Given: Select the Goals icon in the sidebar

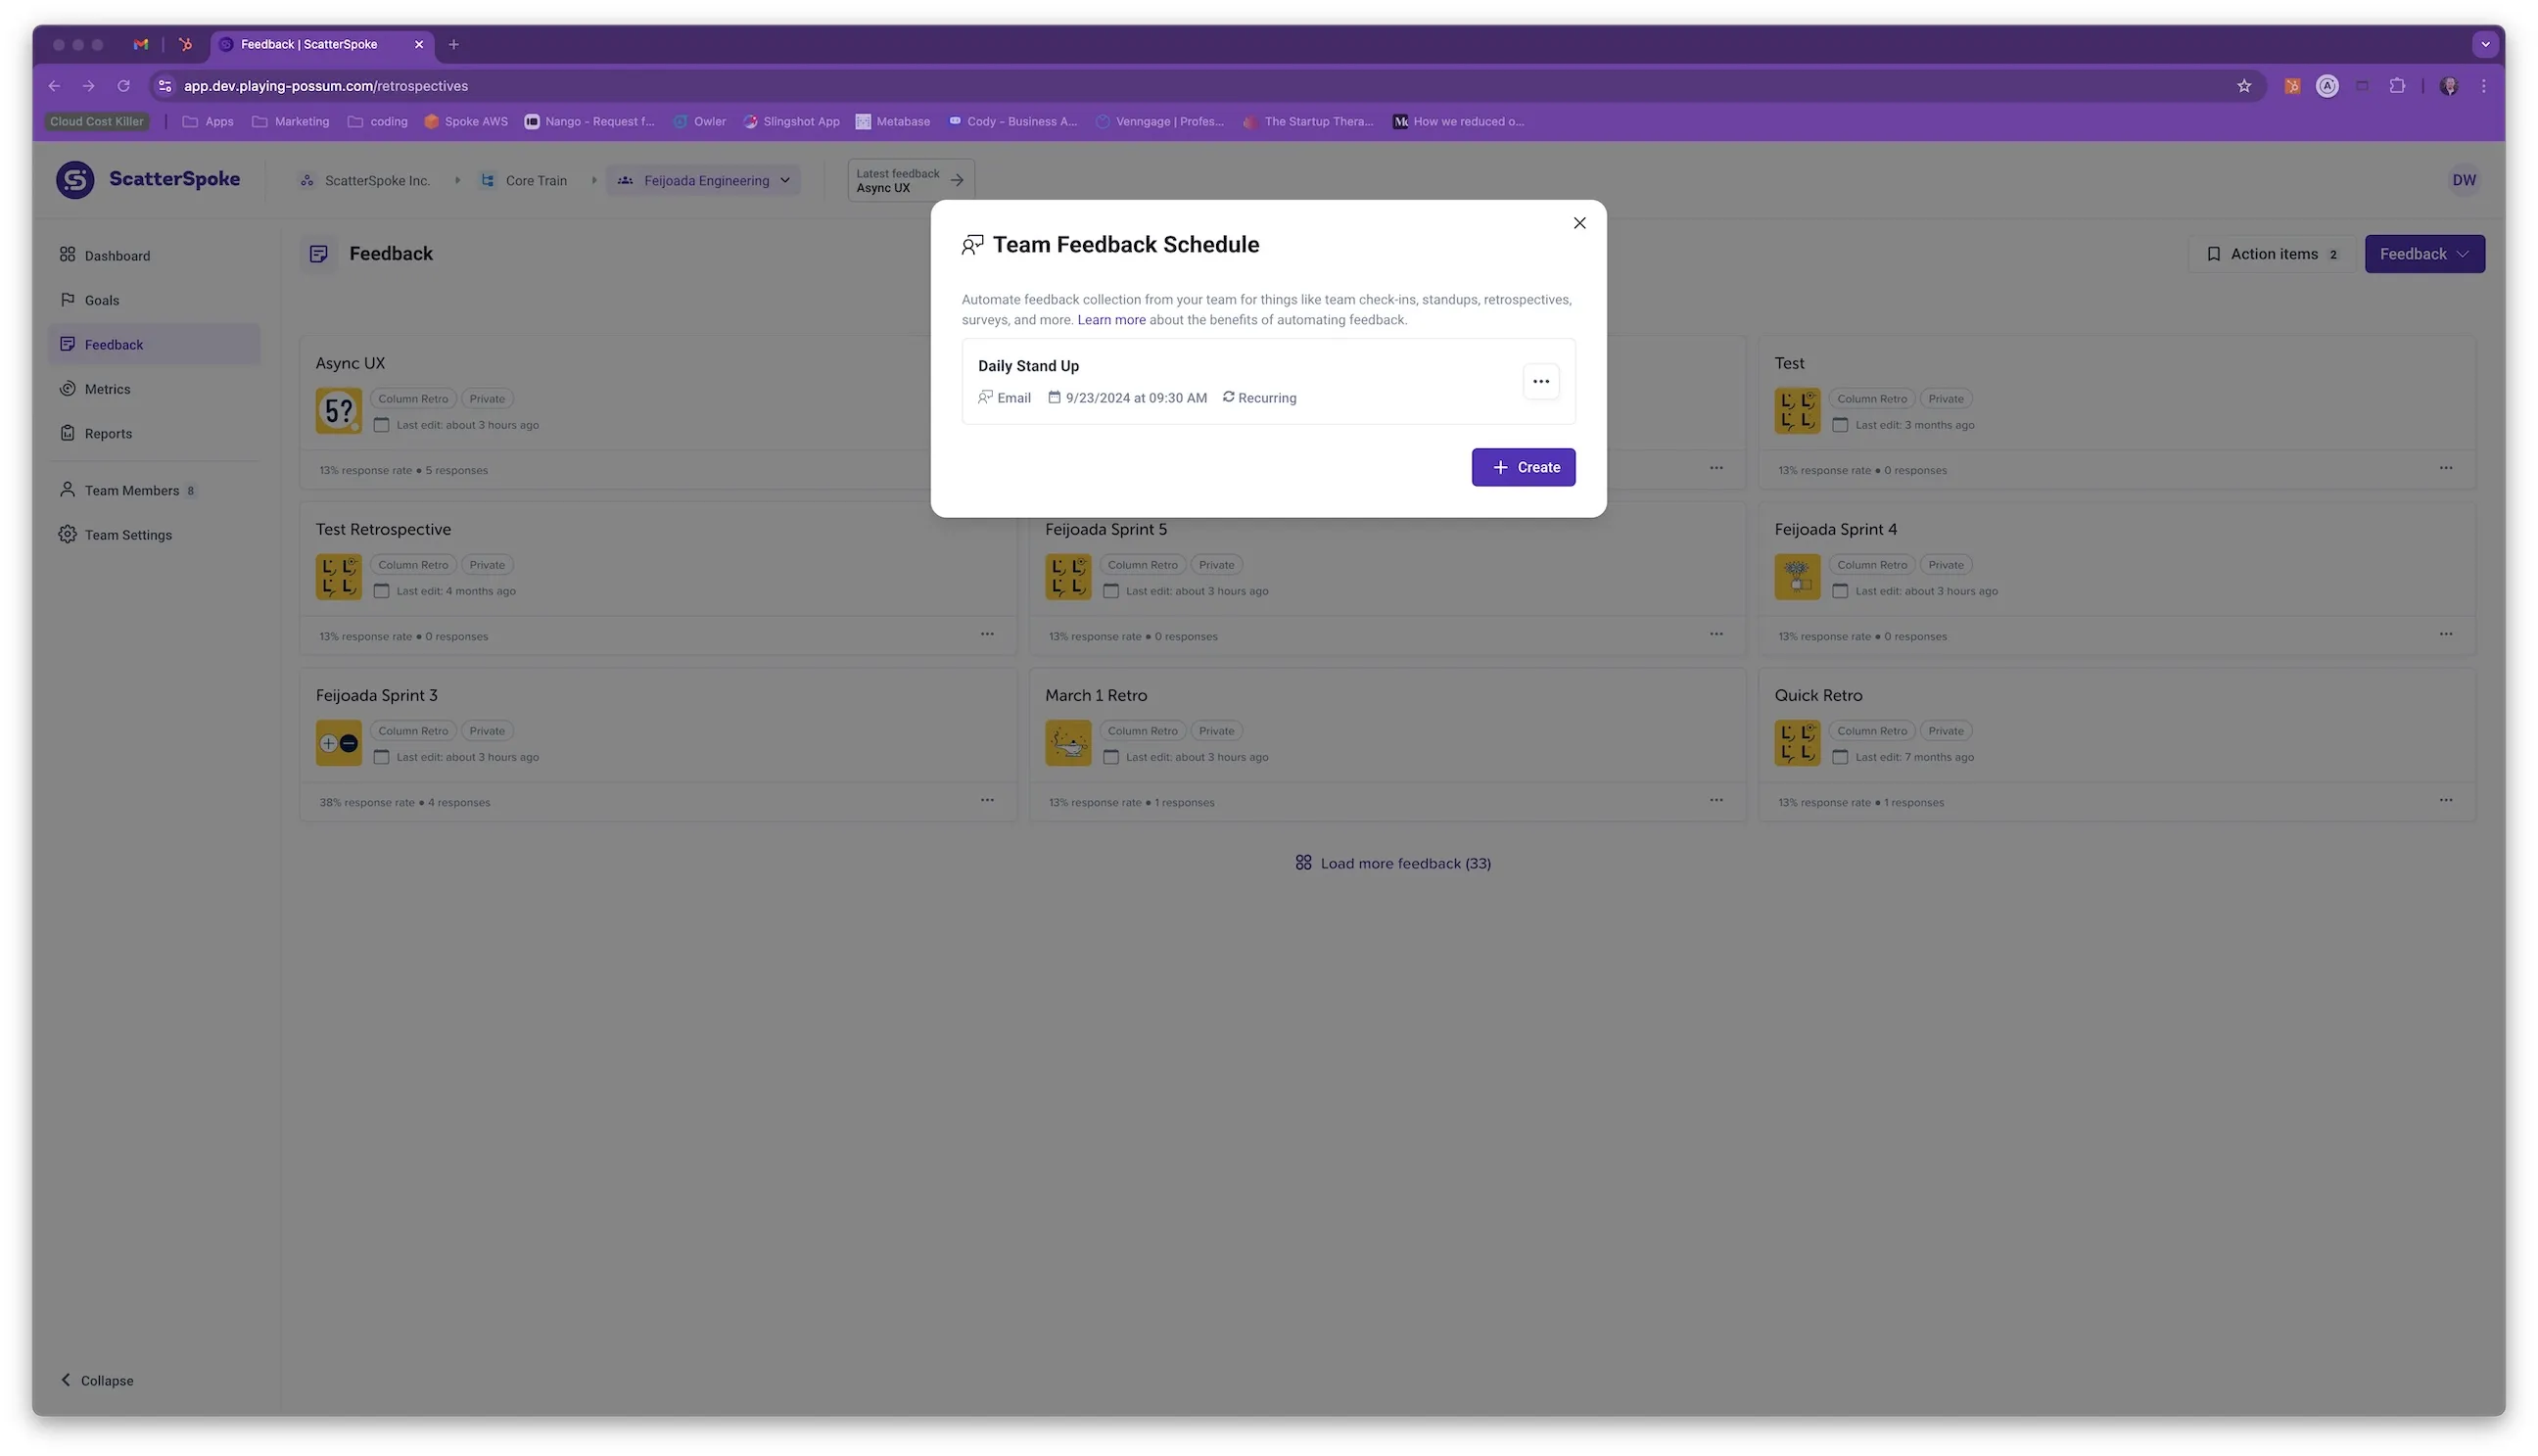Looking at the screenshot, I should (68, 299).
